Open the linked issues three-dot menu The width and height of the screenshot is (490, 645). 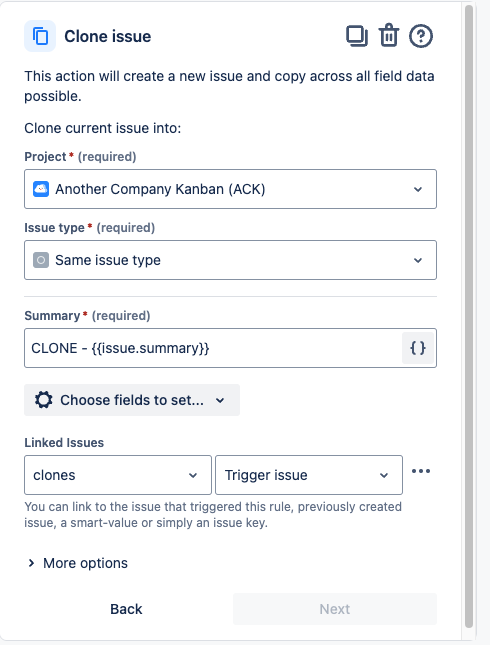tap(421, 471)
